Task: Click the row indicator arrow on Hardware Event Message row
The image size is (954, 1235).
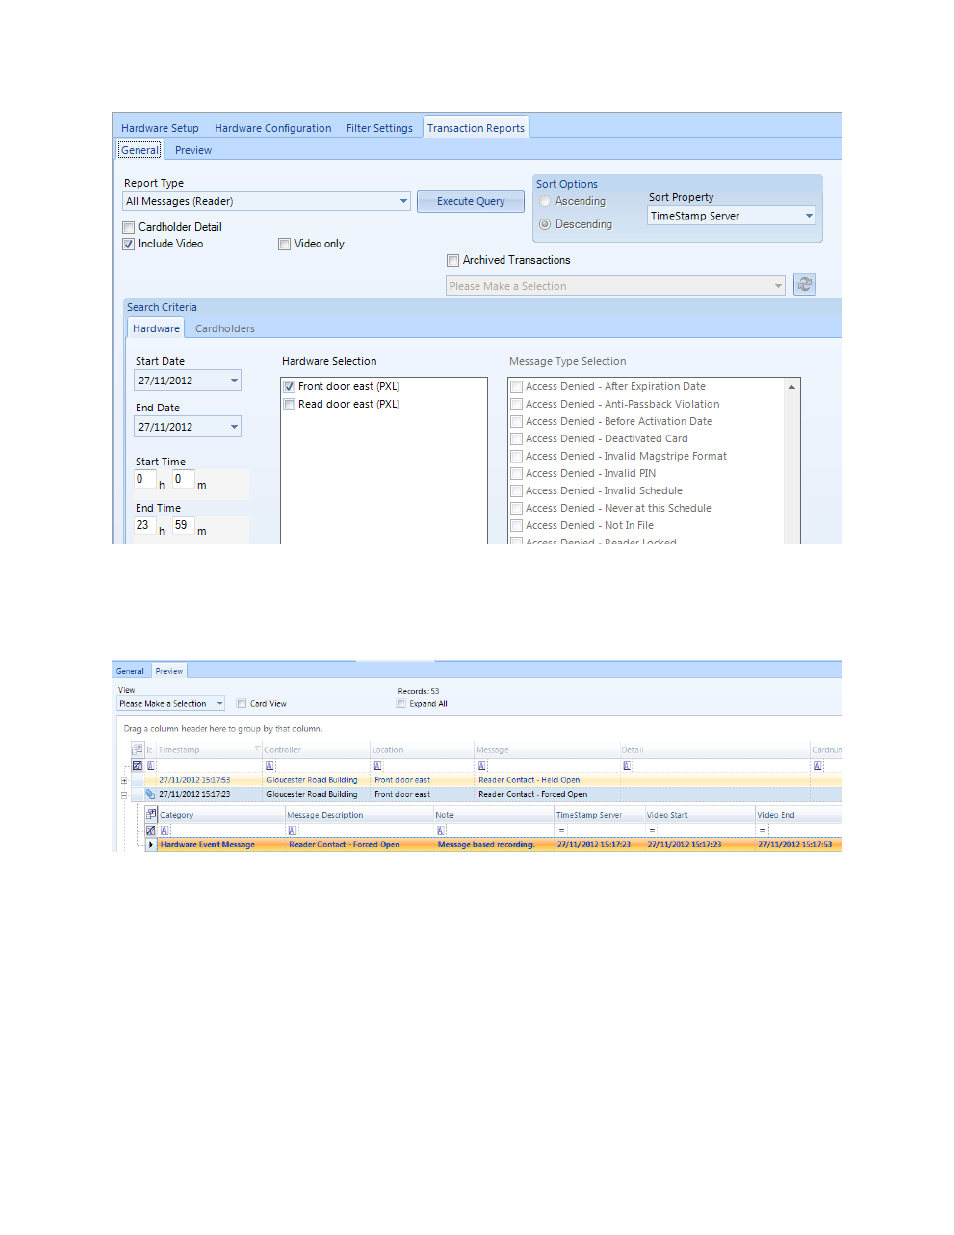Action: [x=151, y=845]
